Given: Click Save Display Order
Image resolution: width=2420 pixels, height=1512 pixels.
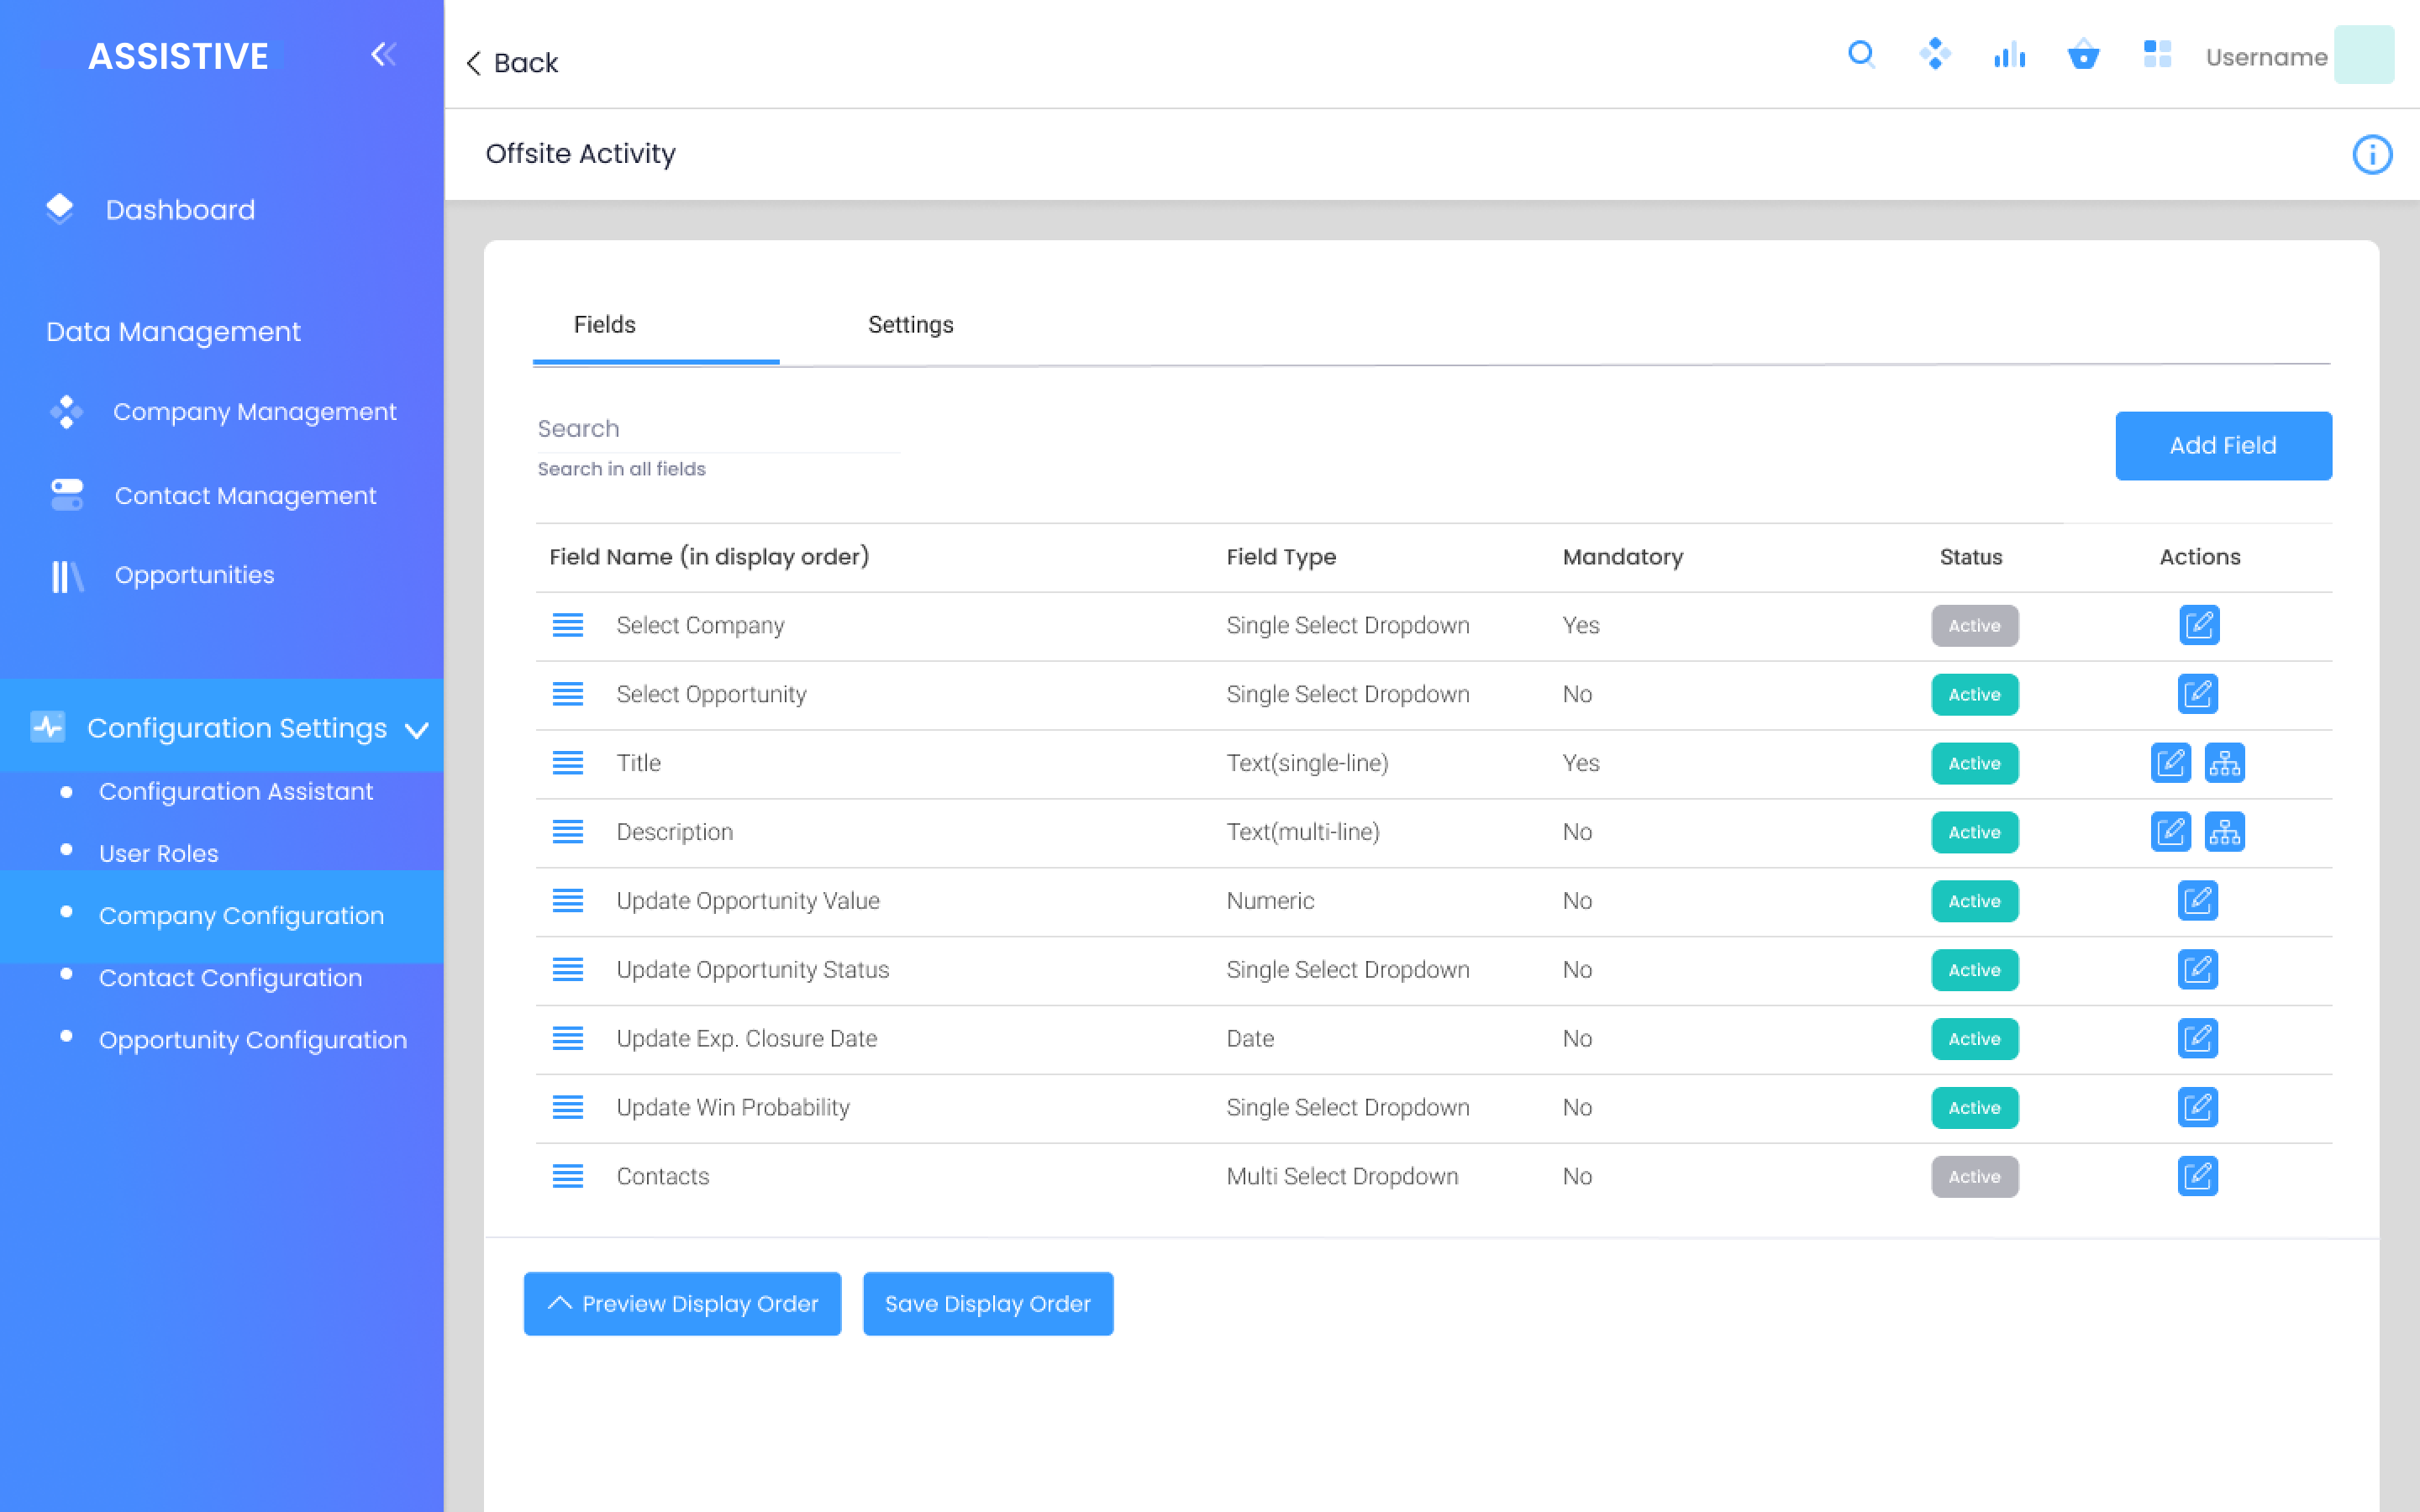Looking at the screenshot, I should (987, 1303).
